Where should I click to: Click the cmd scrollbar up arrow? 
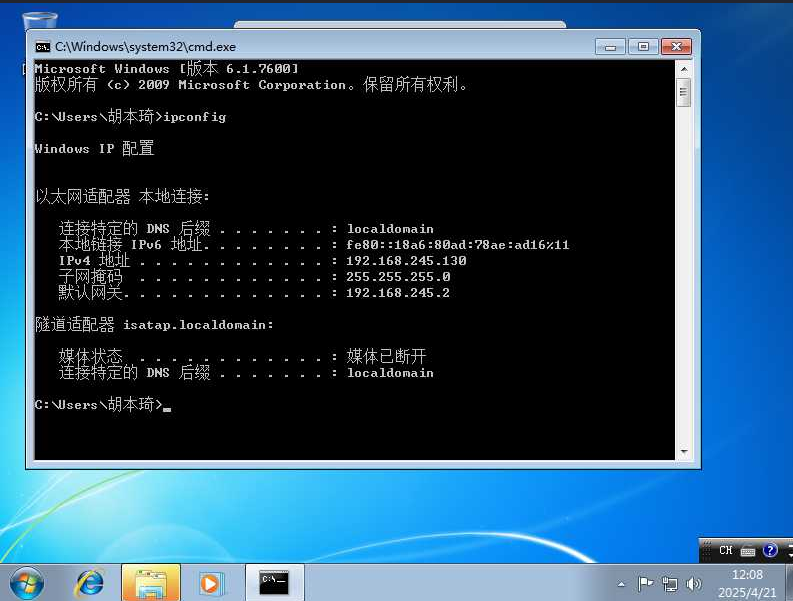point(684,69)
